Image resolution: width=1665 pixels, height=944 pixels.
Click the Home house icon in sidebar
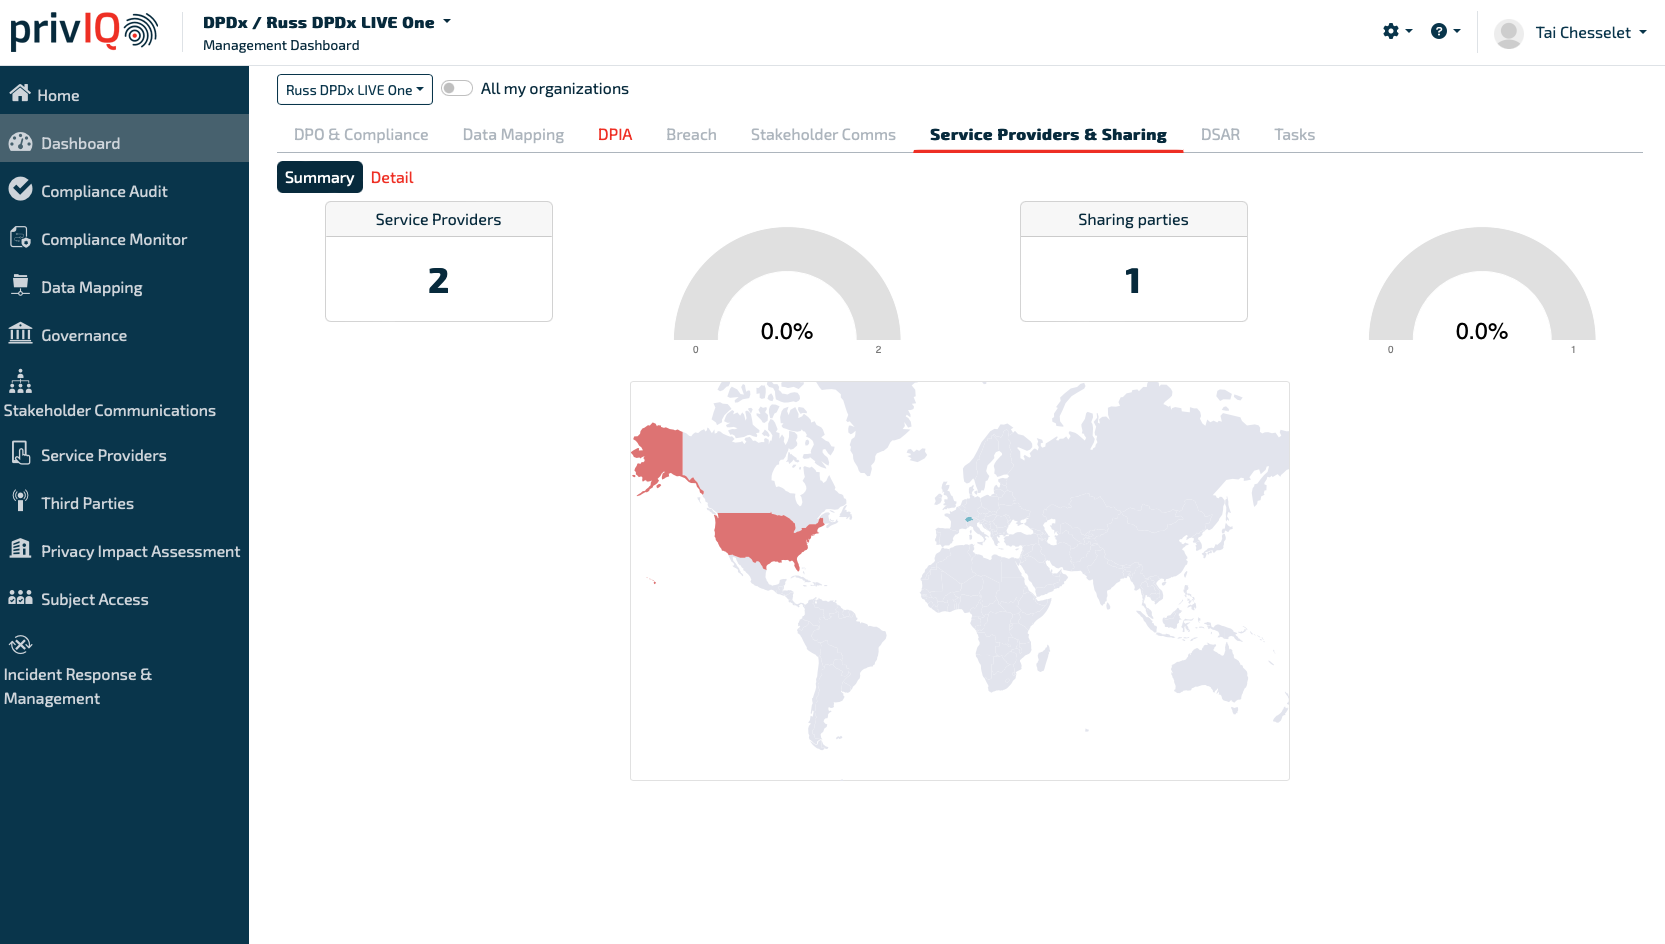coord(19,93)
